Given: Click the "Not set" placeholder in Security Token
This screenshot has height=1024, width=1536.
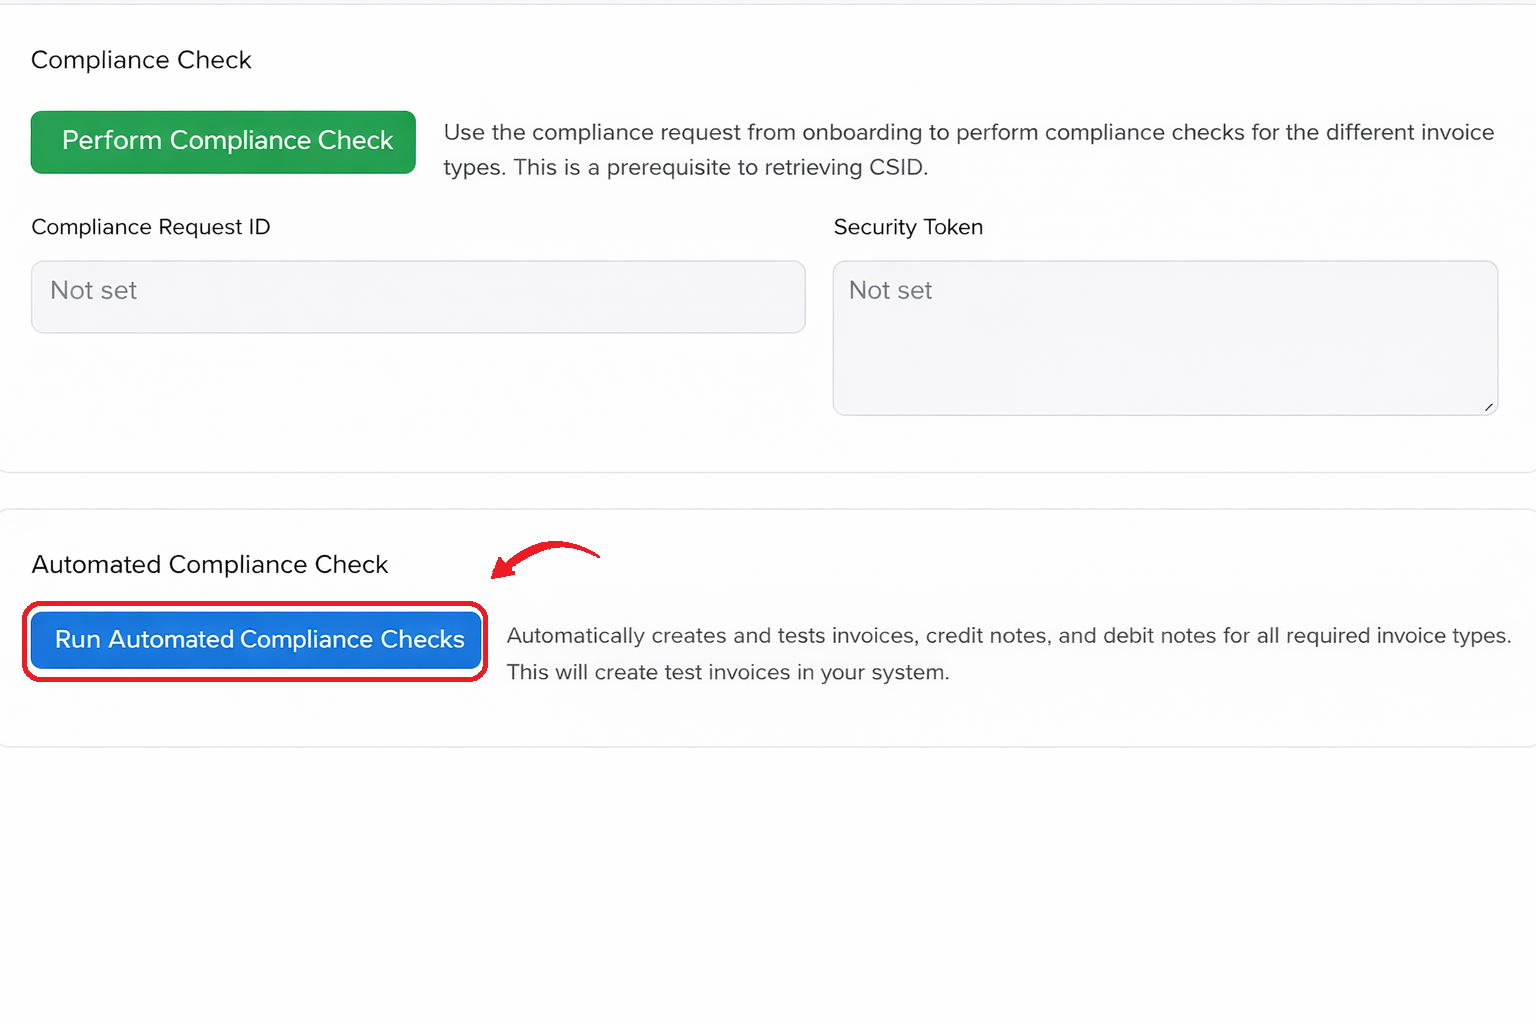Looking at the screenshot, I should point(890,291).
